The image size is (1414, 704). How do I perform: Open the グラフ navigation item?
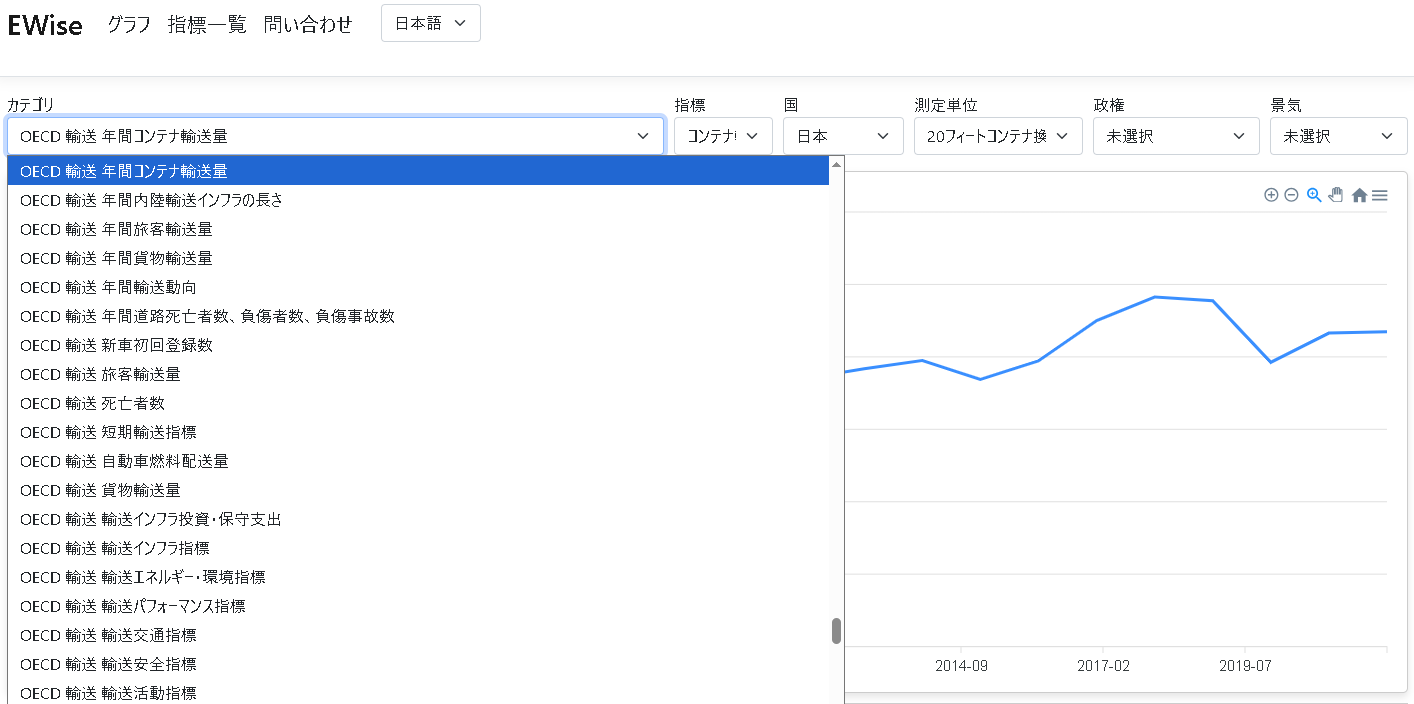coord(129,25)
